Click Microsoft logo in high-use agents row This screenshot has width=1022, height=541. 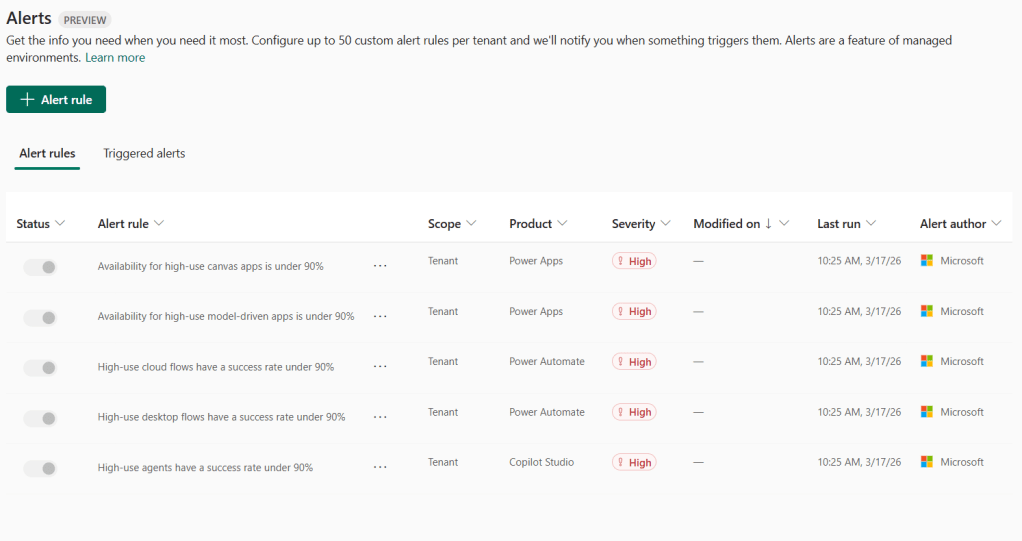click(927, 462)
